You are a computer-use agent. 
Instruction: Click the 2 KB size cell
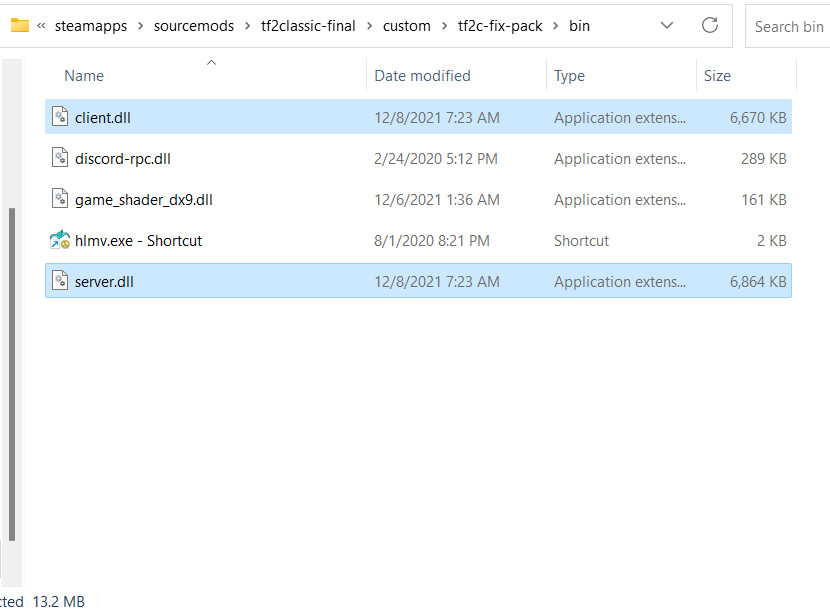[x=771, y=241]
